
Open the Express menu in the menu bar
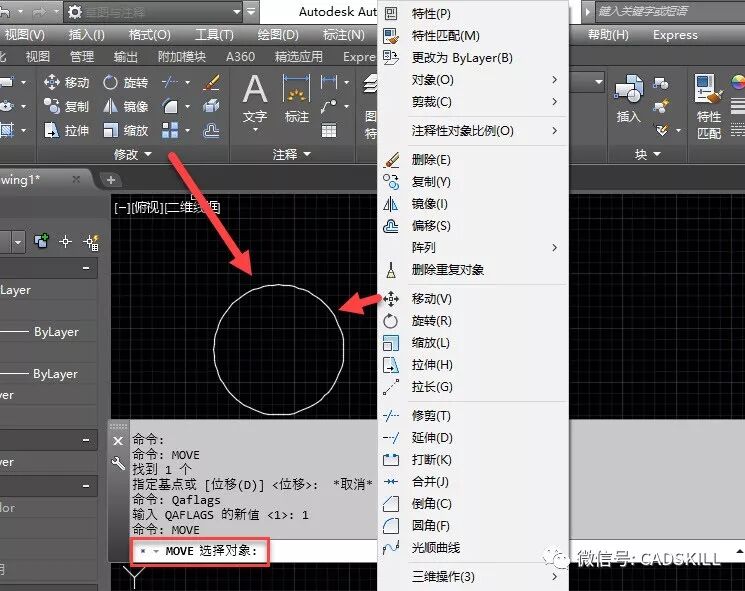675,35
